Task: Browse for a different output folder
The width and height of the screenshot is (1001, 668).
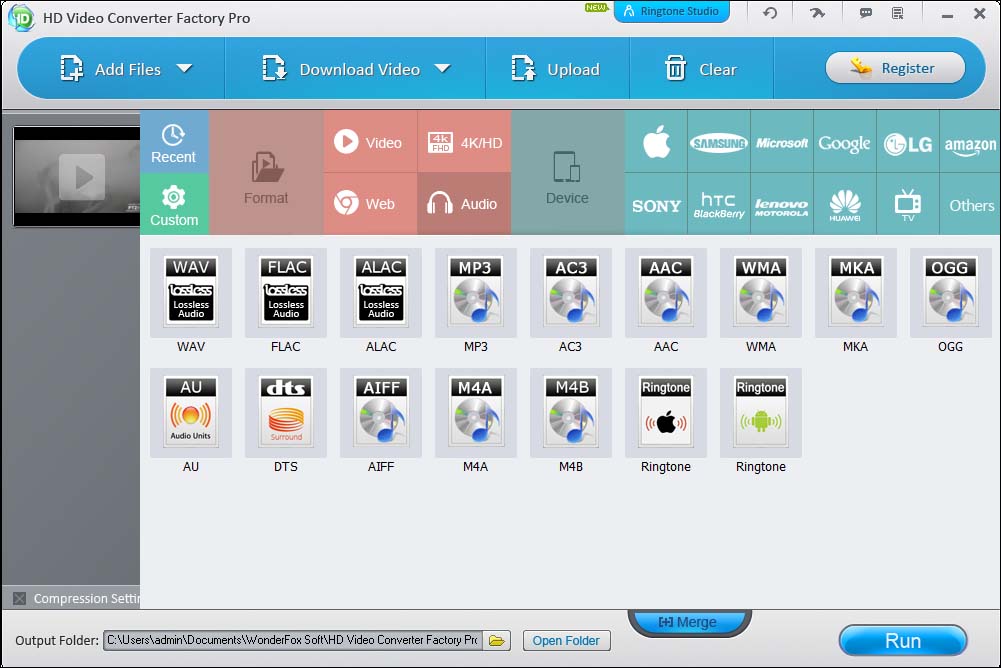Action: (496, 640)
